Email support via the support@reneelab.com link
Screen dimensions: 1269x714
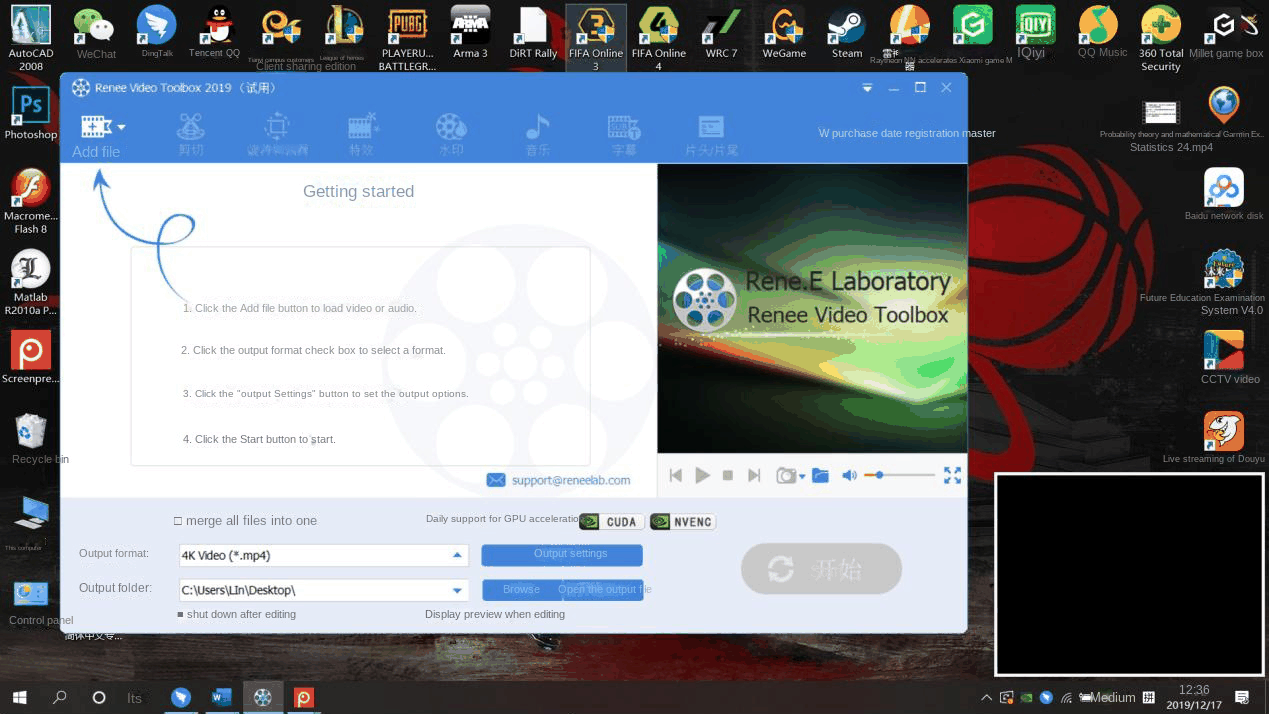click(570, 480)
